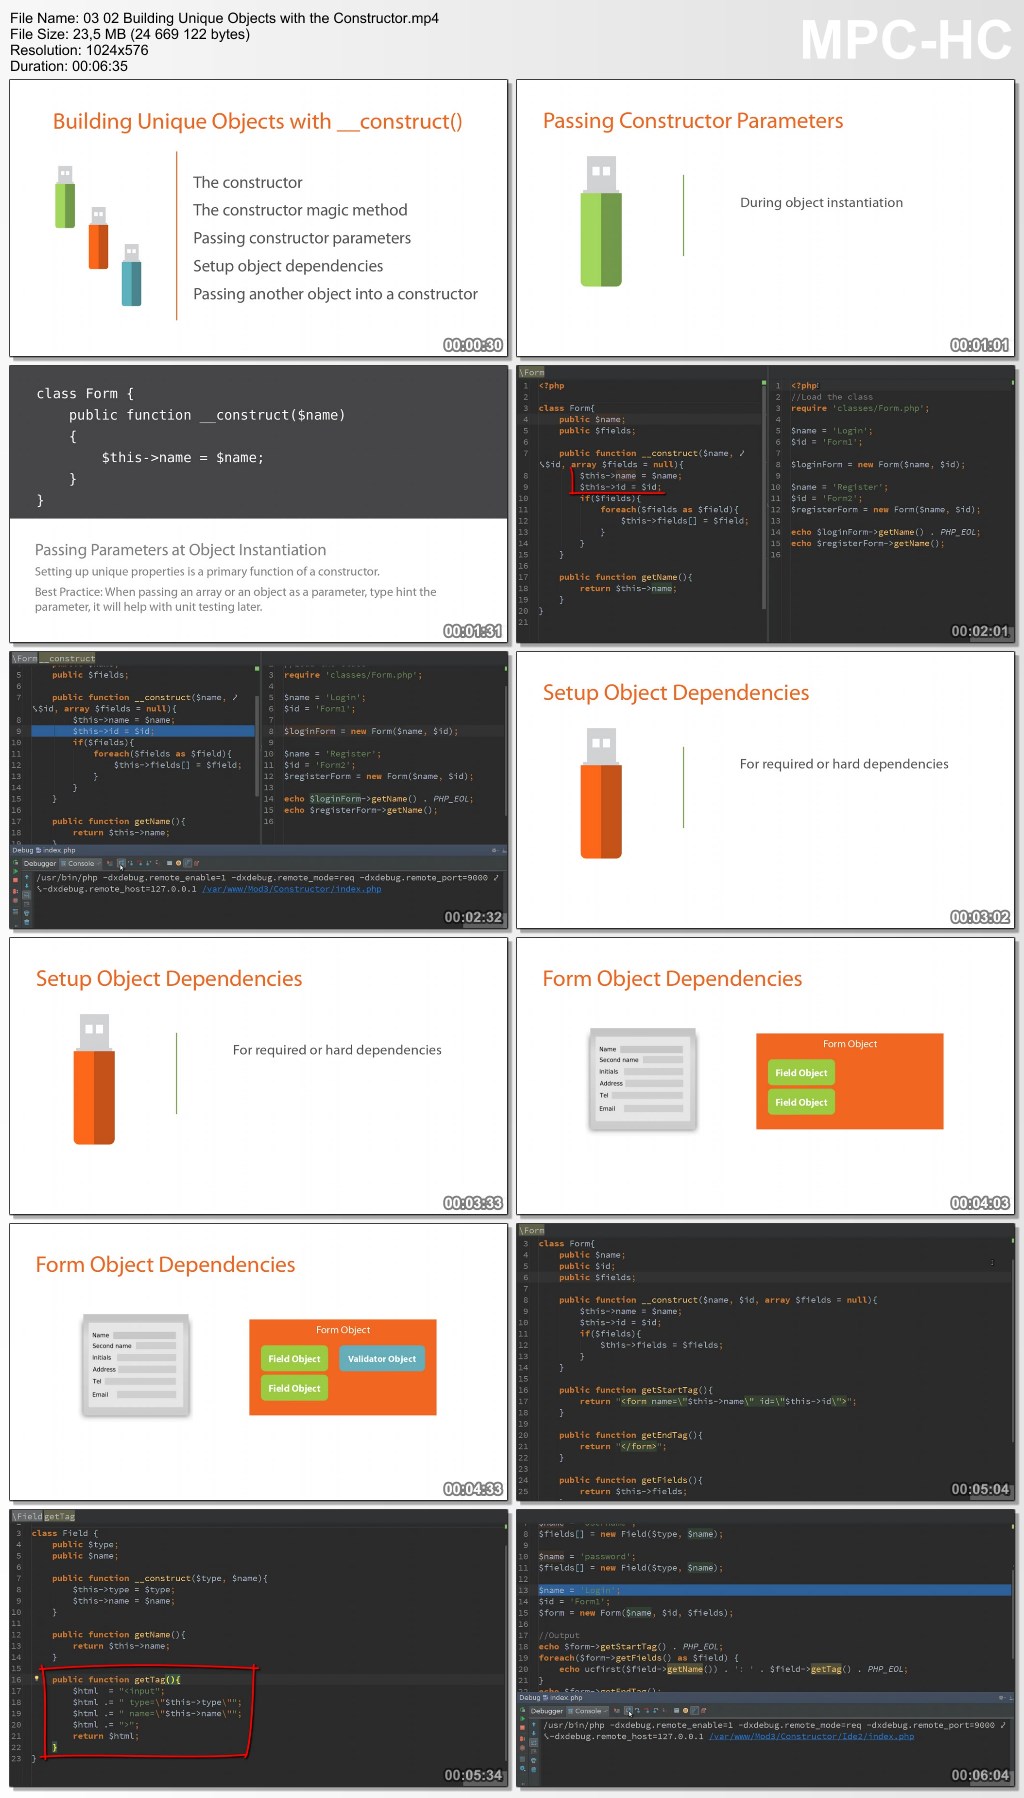
Task: Click the Form Object label in 00:04:03 slide
Action: (x=850, y=1044)
